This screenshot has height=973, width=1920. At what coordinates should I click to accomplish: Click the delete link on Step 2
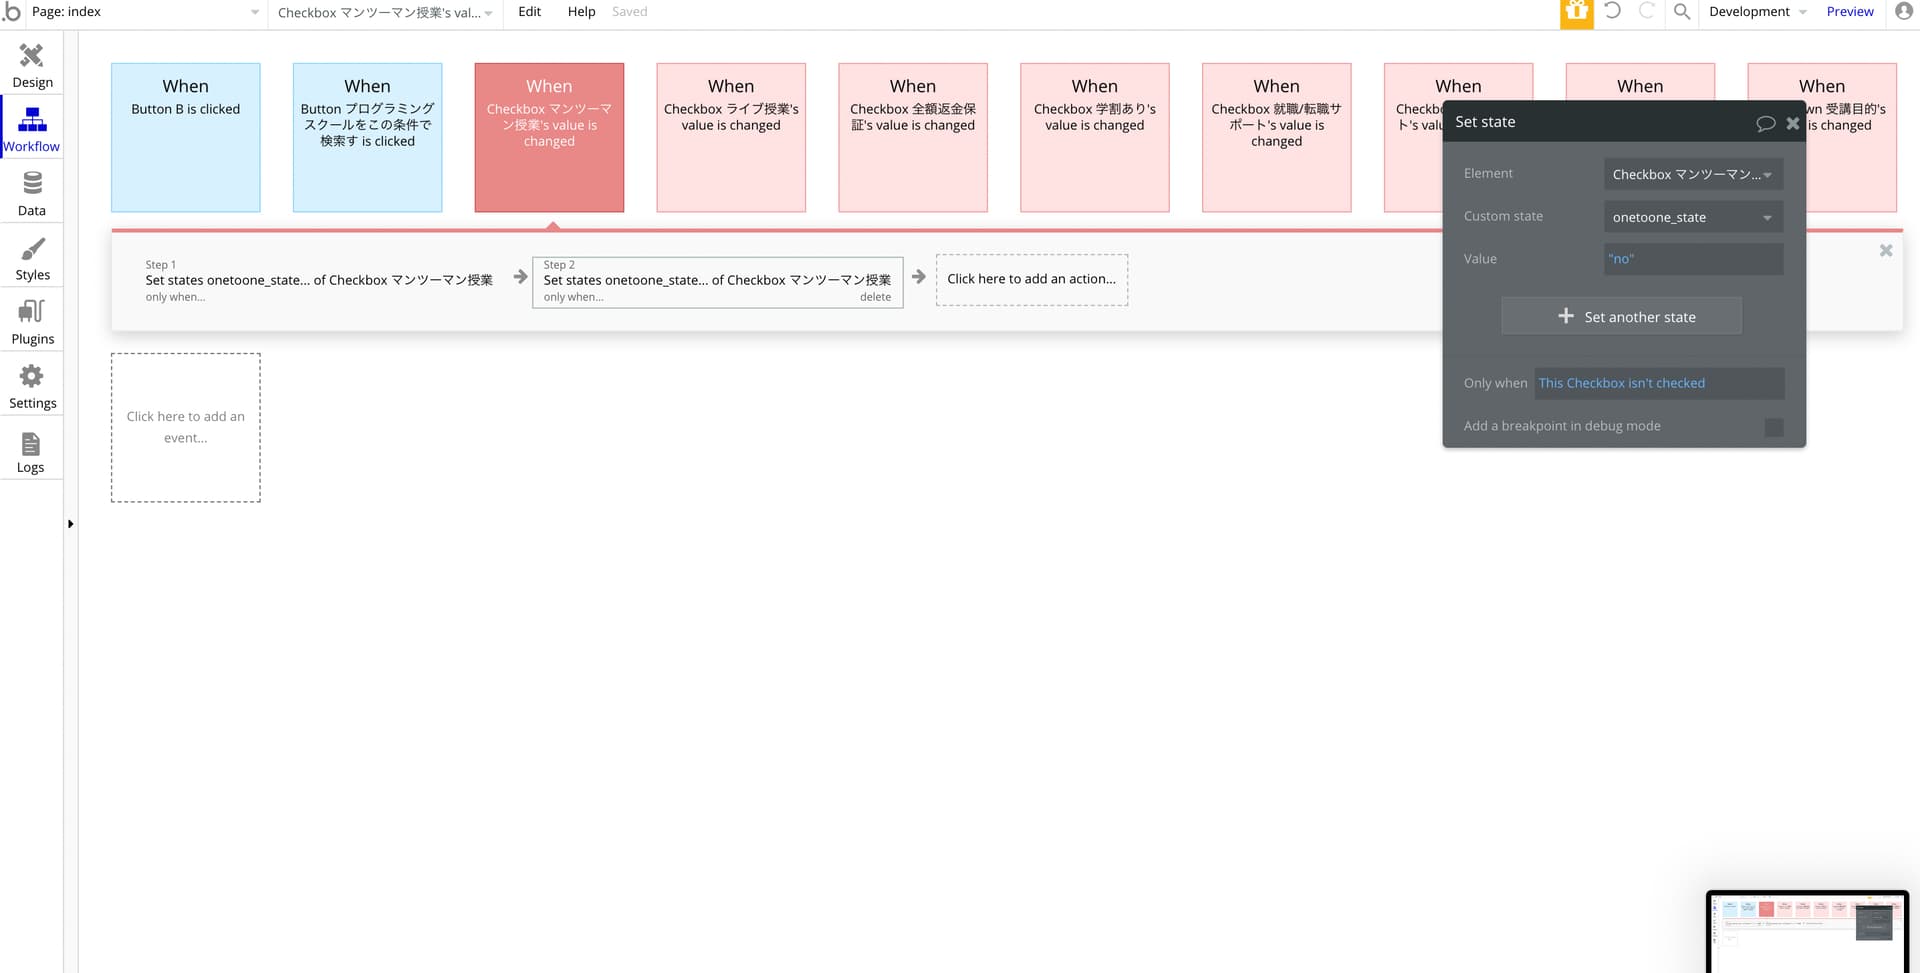click(x=875, y=297)
